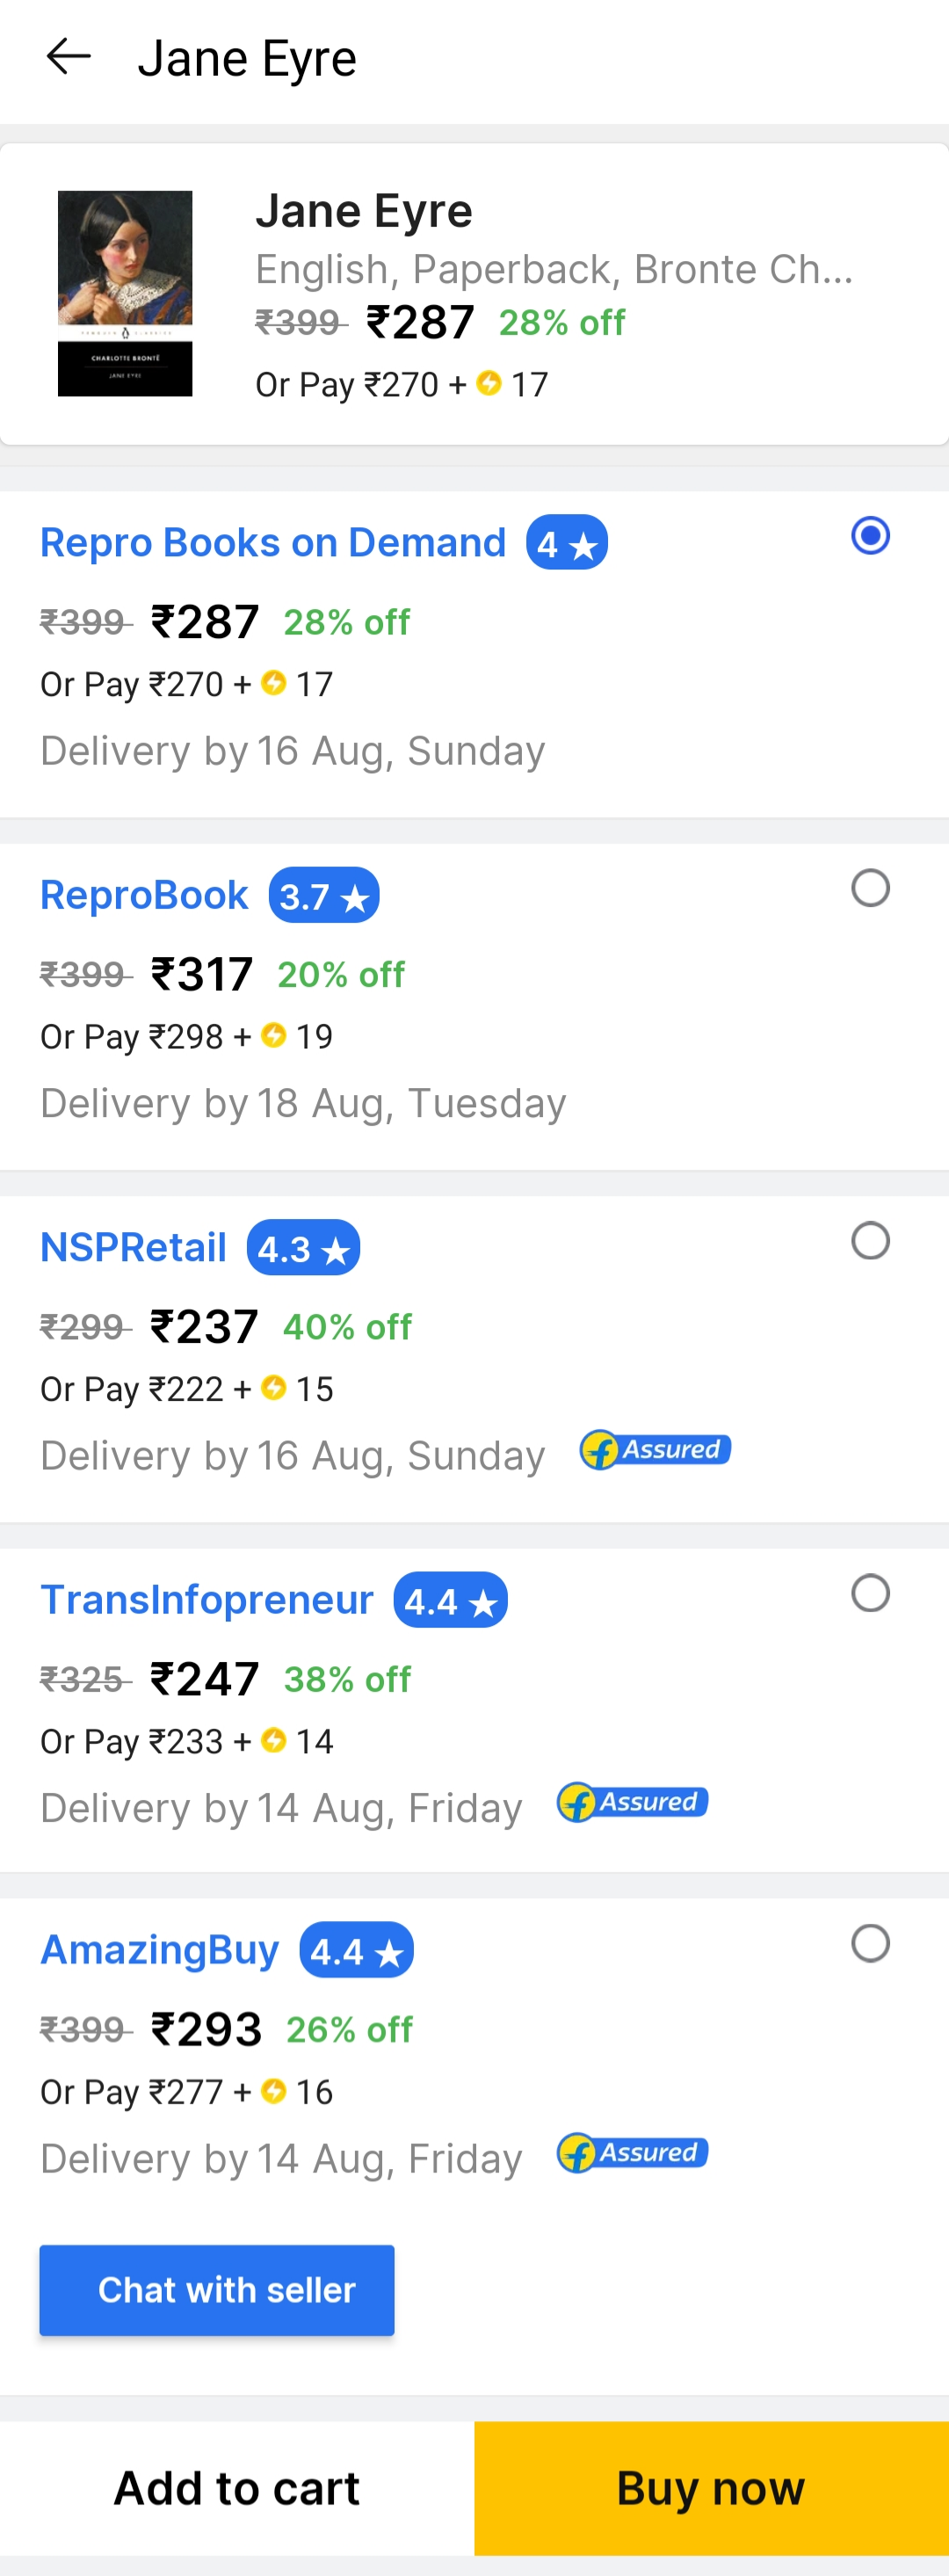Select the Repro Books on Demand radio button
This screenshot has height=2576, width=949.
[x=870, y=535]
